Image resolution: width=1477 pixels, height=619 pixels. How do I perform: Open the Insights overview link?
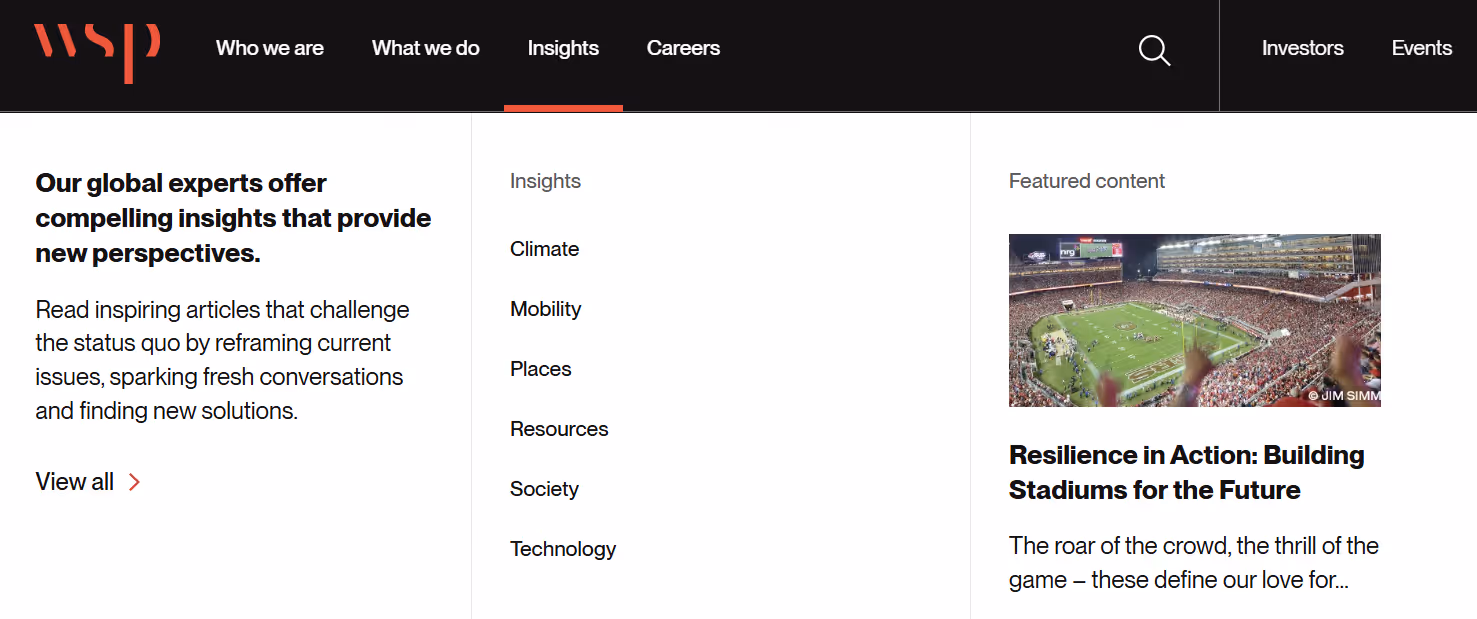[545, 180]
